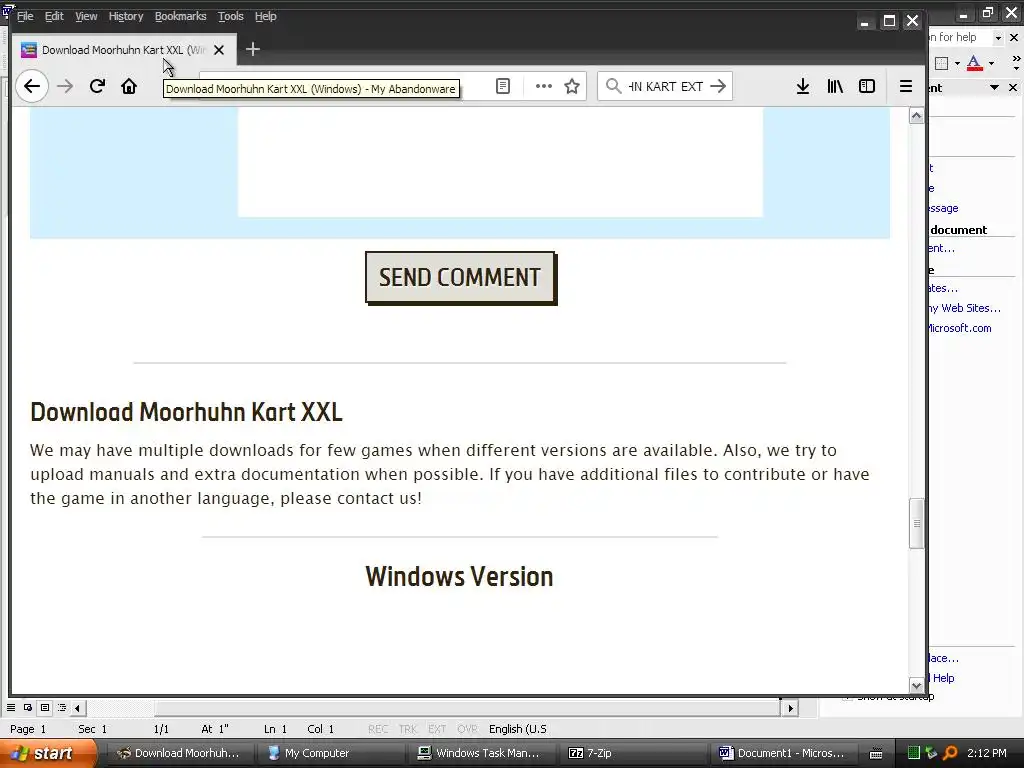Open the browser downloads panel
The image size is (1024, 768).
[x=803, y=86]
